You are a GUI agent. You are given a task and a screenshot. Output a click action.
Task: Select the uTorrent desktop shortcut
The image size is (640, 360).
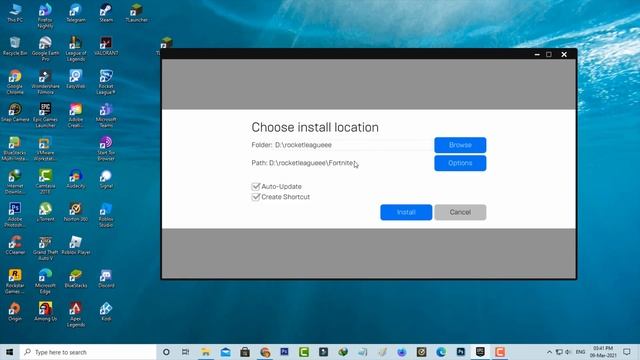(45, 212)
